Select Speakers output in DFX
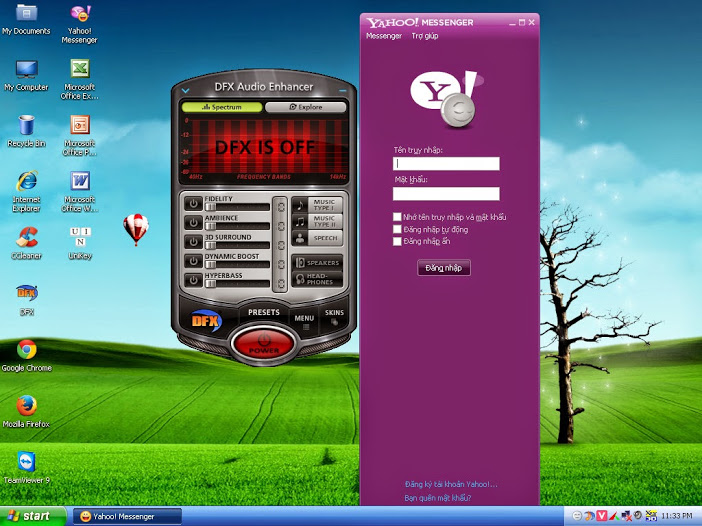Screen dimensions: 702x526 (317, 263)
